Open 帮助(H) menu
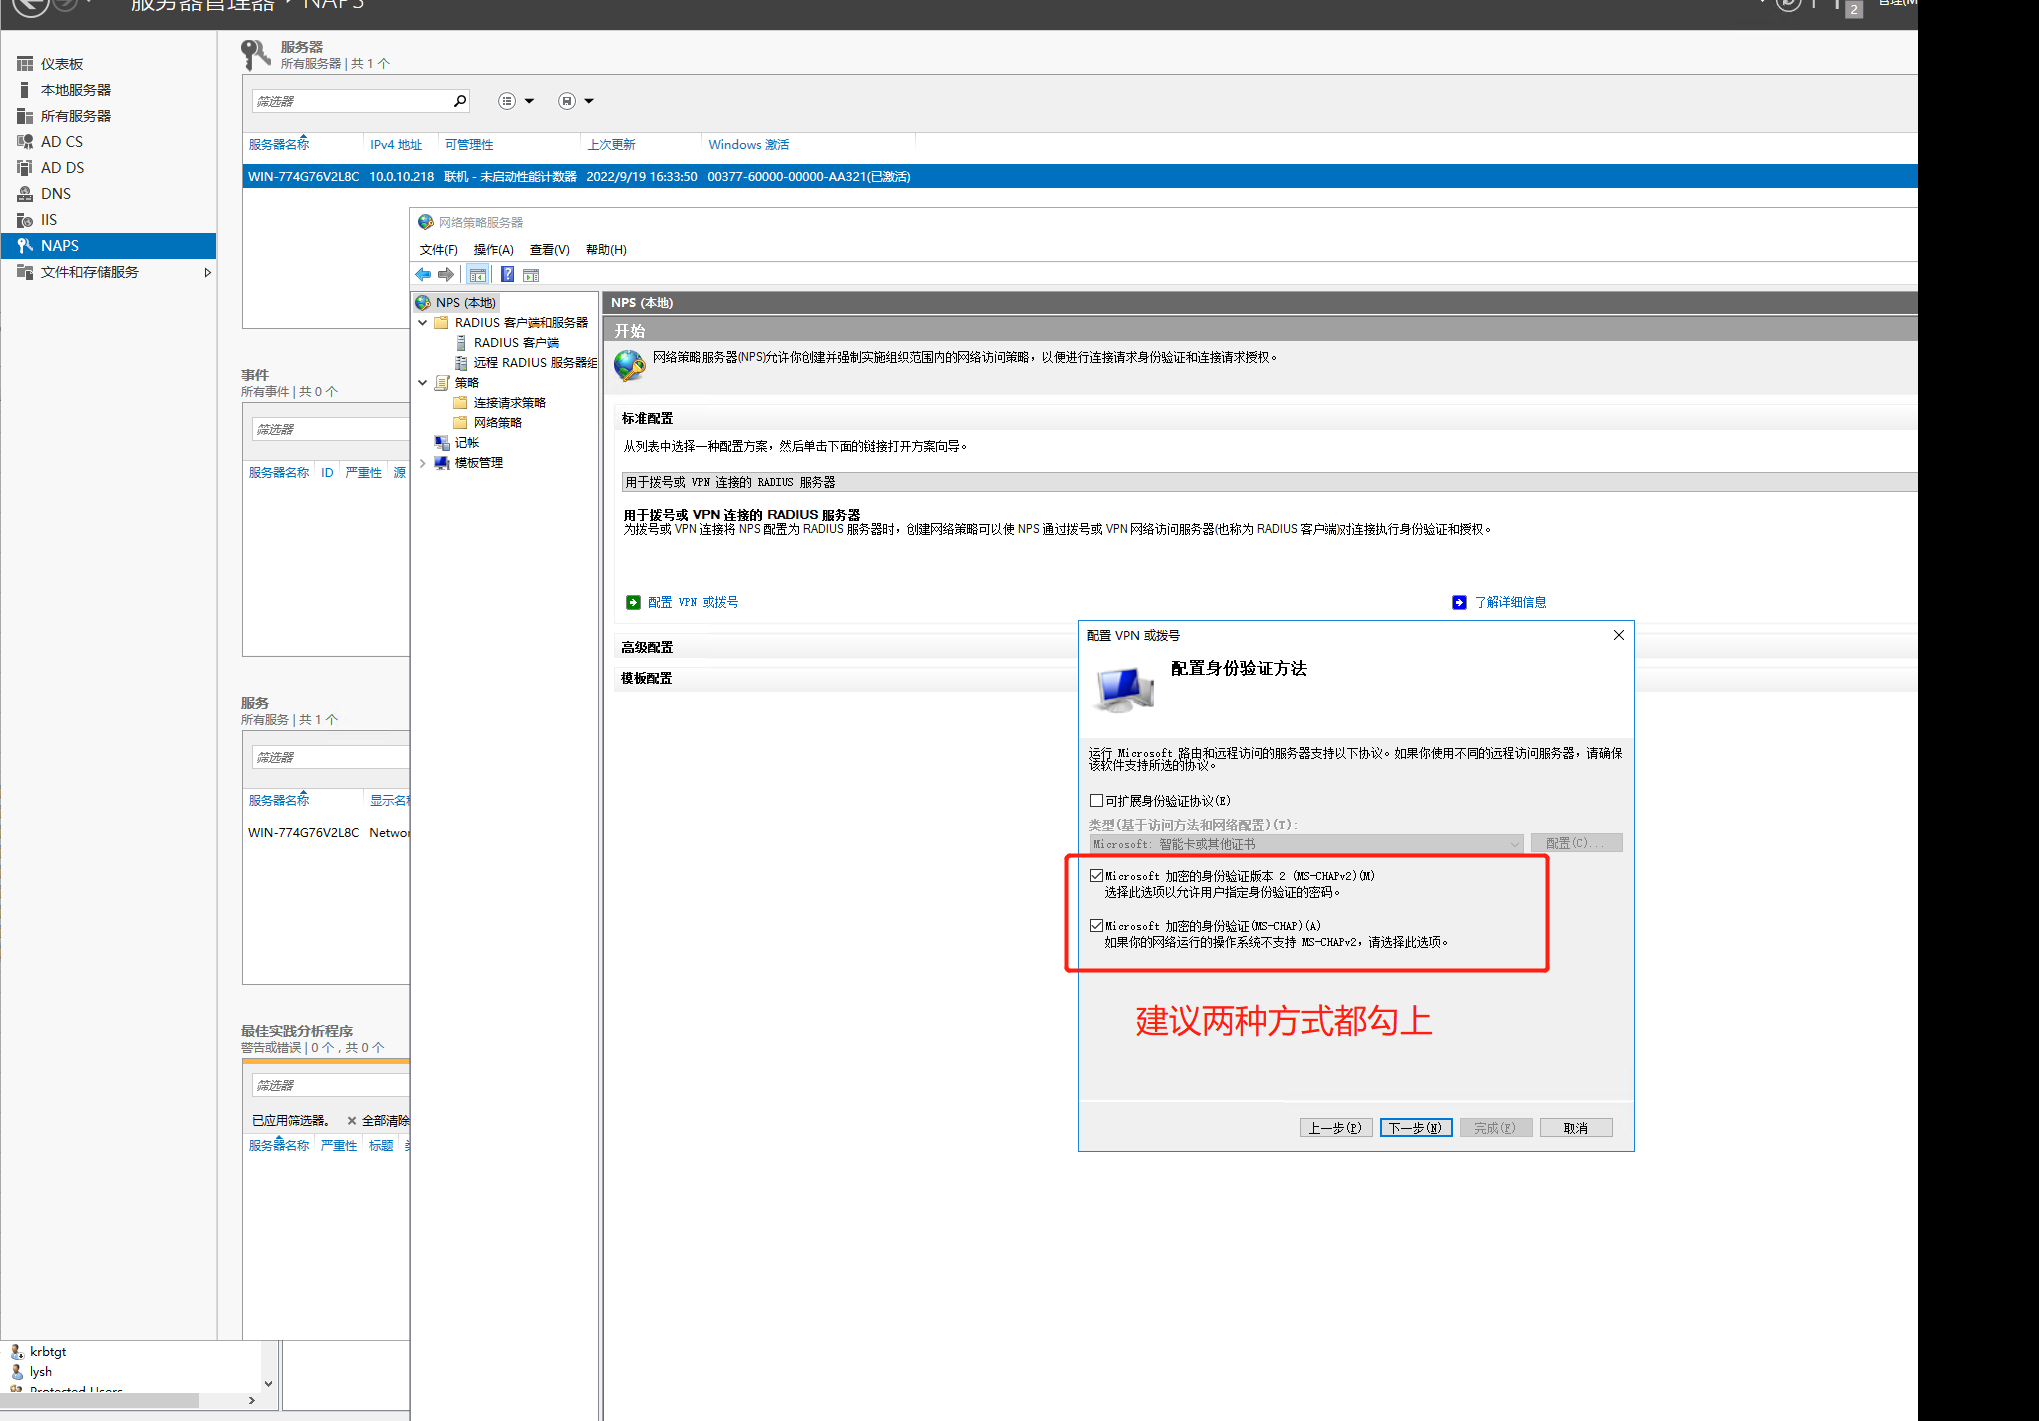Viewport: 2039px width, 1421px height. [x=606, y=250]
